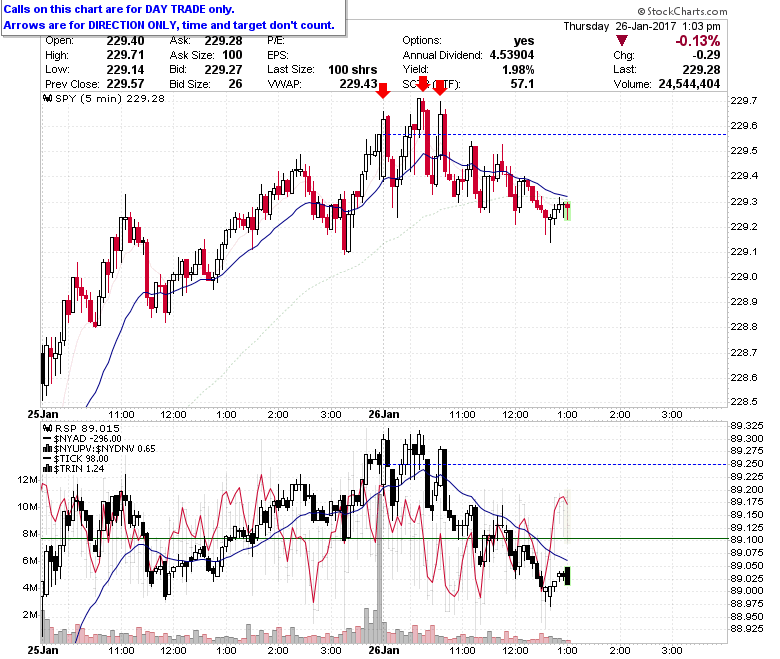
Task: Click the Annual Dividend value 4.53904
Action: pos(512,55)
